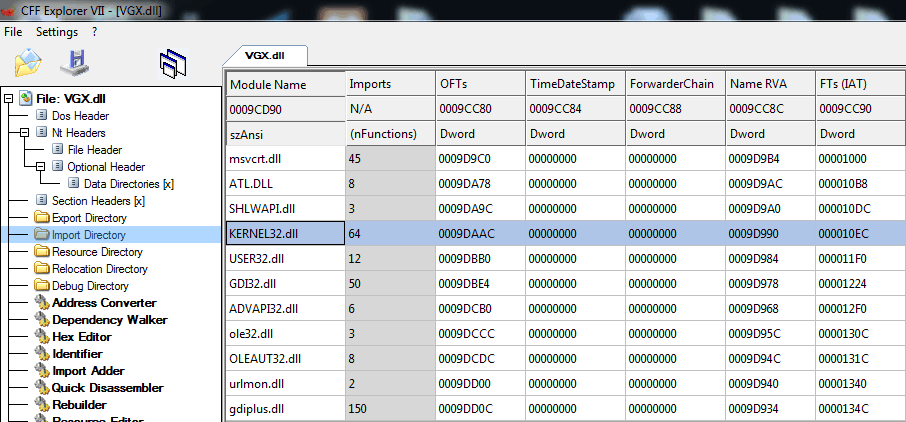Click the Hex Editor tool icon
This screenshot has height=422, width=906.
42,336
